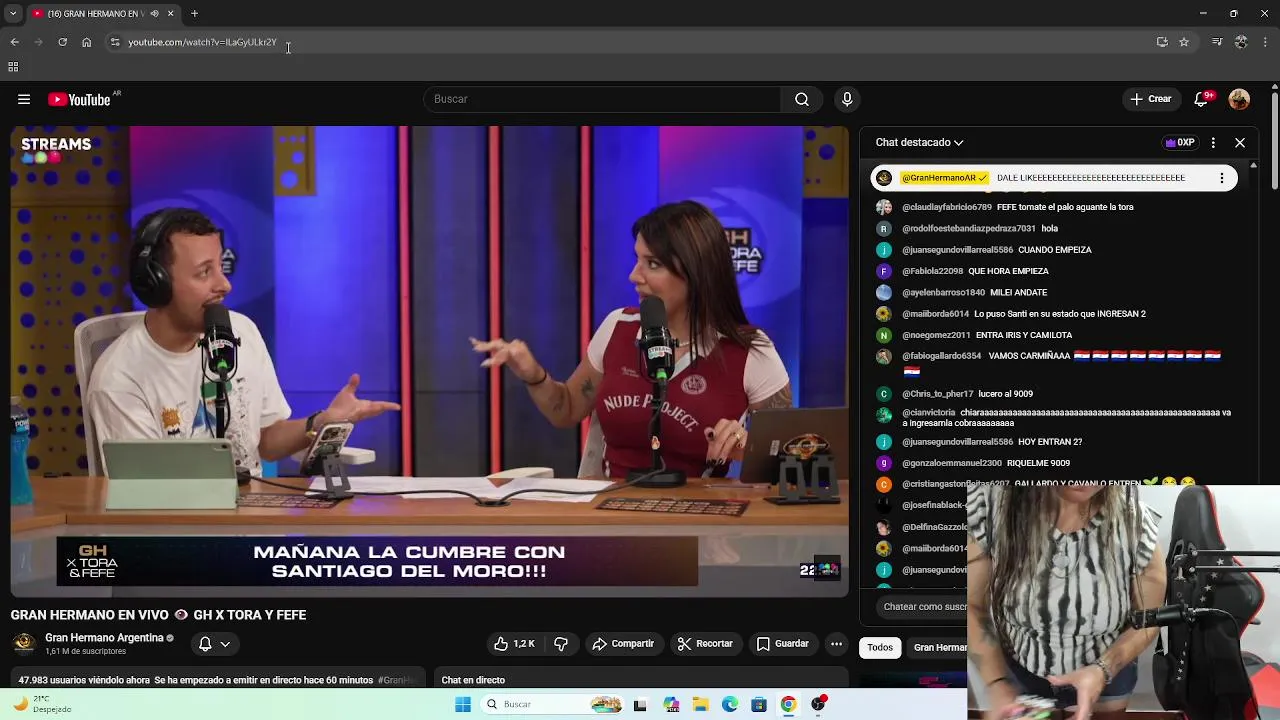Viewport: 1280px width, 720px height.
Task: View site information icon in address bar
Action: pos(115,42)
